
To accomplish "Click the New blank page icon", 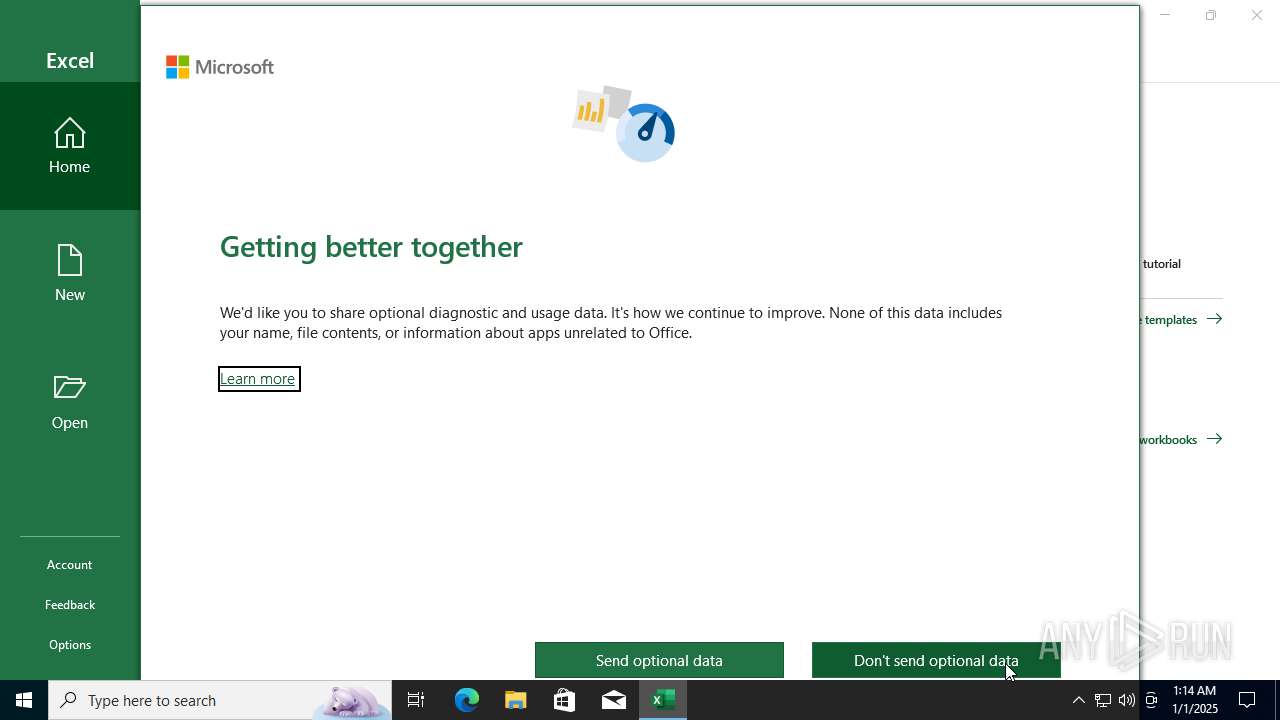I will (x=70, y=261).
